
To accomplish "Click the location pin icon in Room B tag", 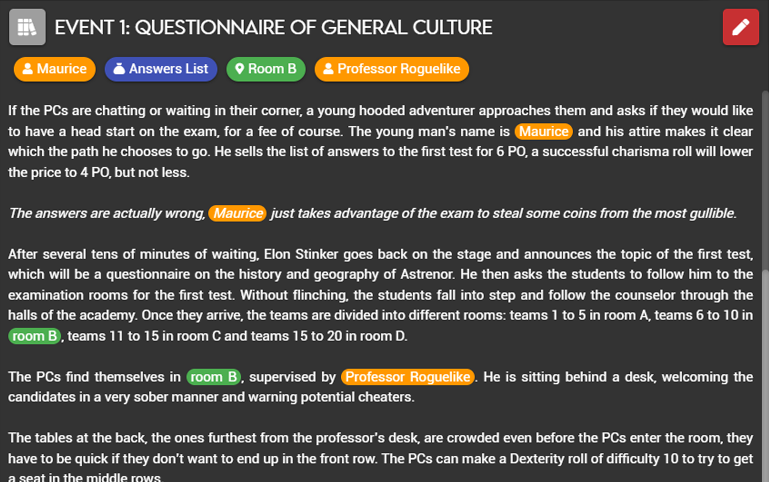I will tap(240, 69).
